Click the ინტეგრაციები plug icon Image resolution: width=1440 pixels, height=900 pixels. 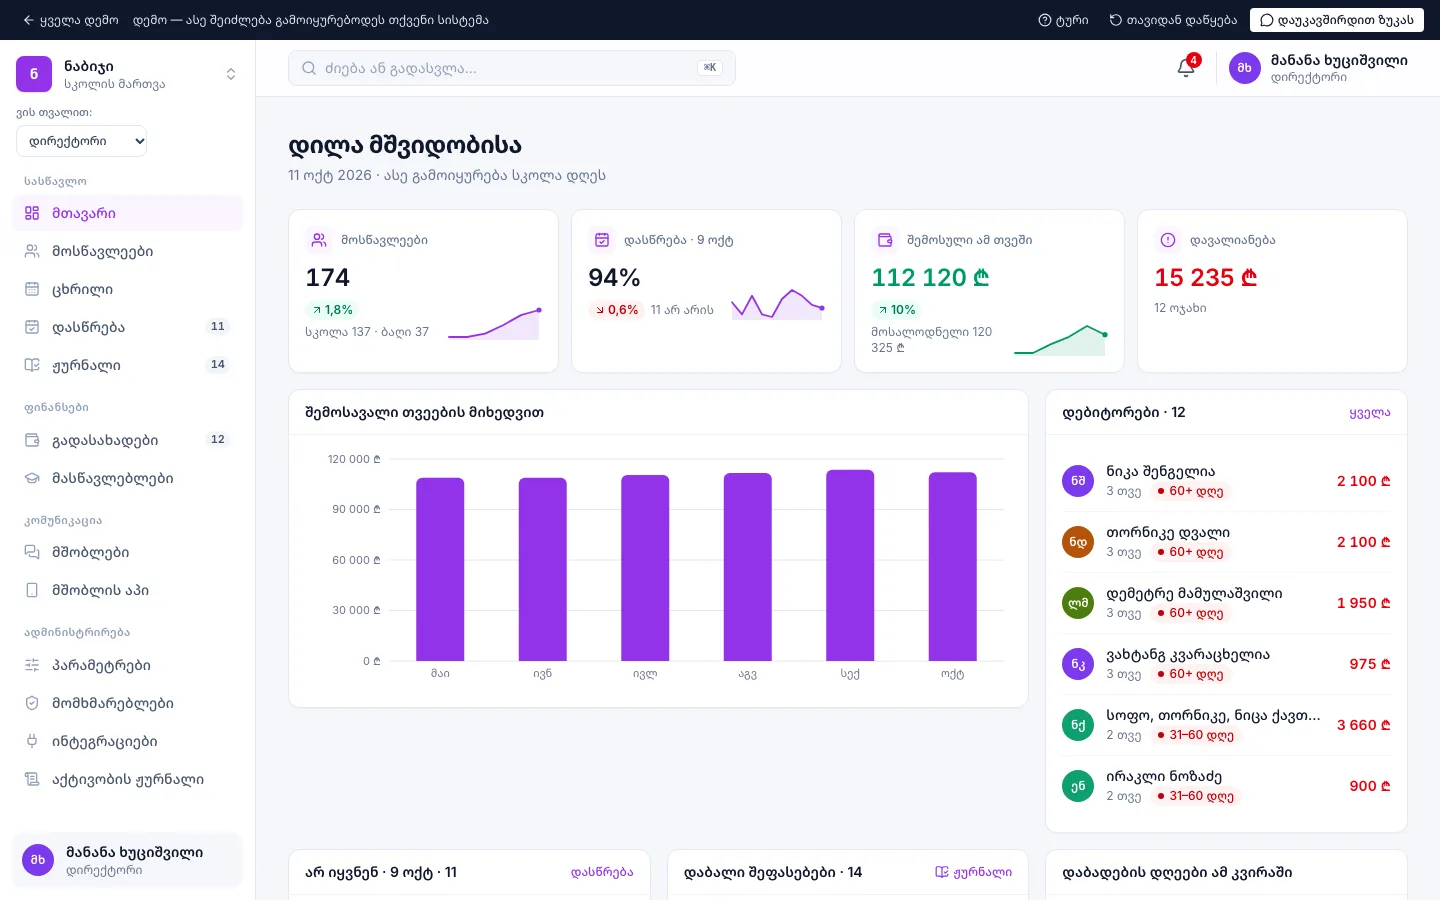(x=32, y=741)
